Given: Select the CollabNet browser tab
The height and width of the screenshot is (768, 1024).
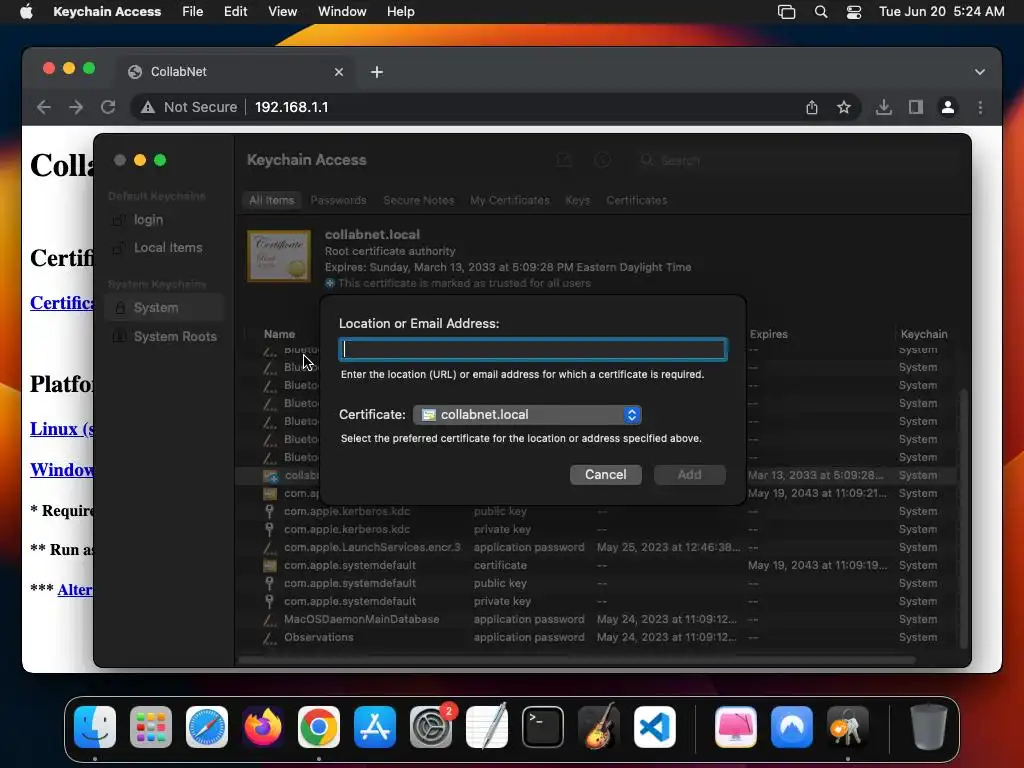Looking at the screenshot, I should [236, 72].
